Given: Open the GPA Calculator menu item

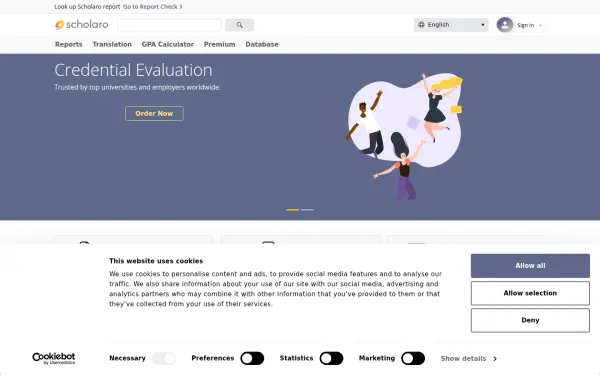Looking at the screenshot, I should tap(168, 44).
